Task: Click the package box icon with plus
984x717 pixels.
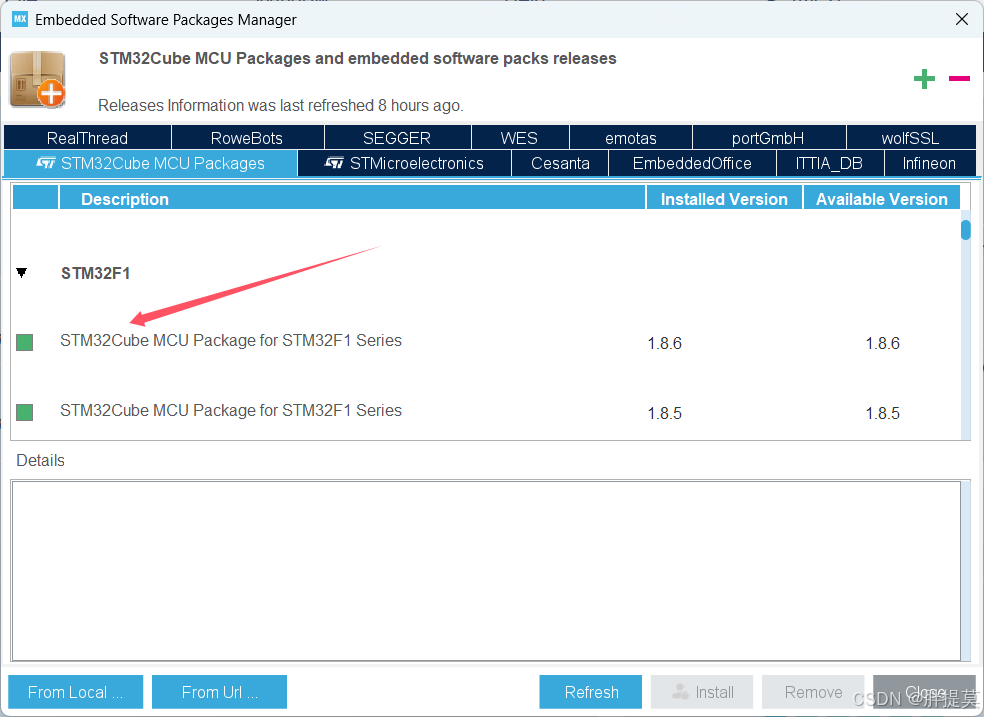Action: (38, 80)
